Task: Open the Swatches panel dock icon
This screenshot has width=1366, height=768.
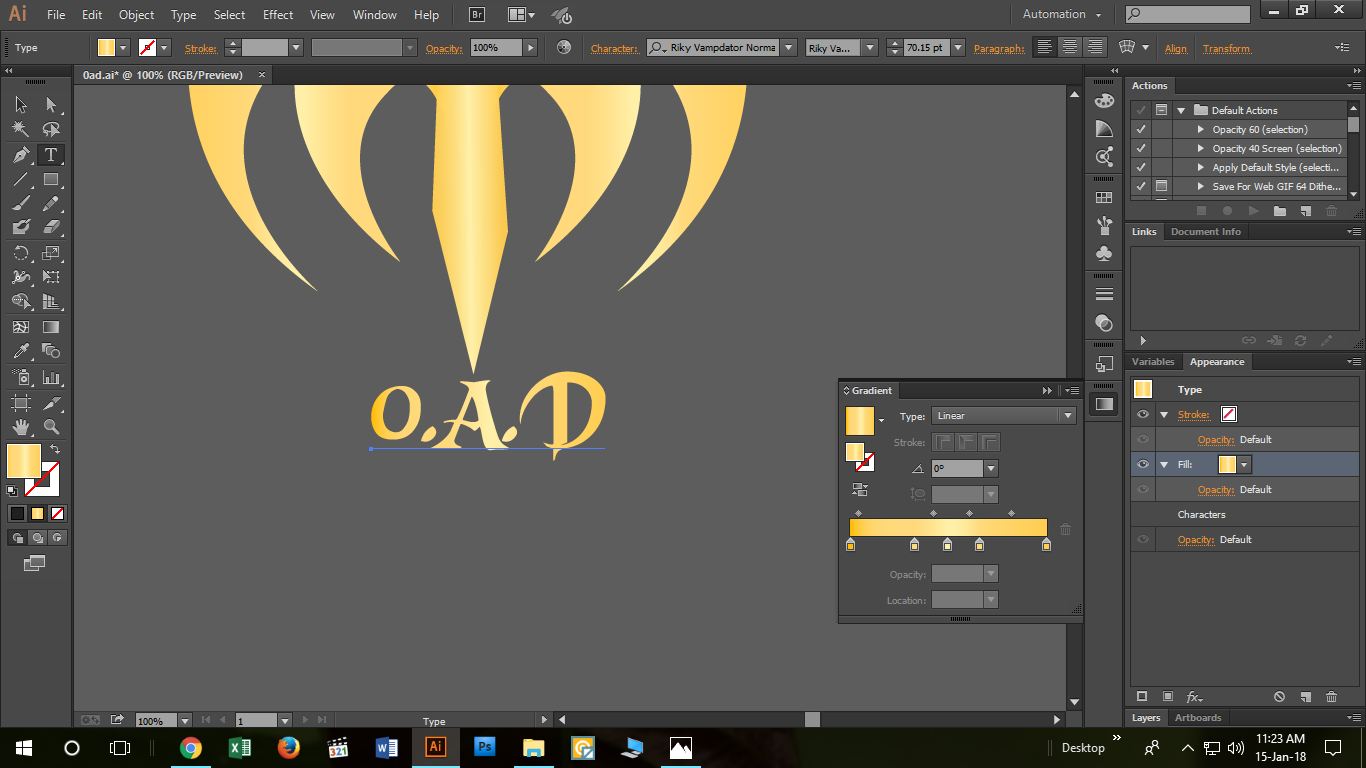Action: (1104, 198)
